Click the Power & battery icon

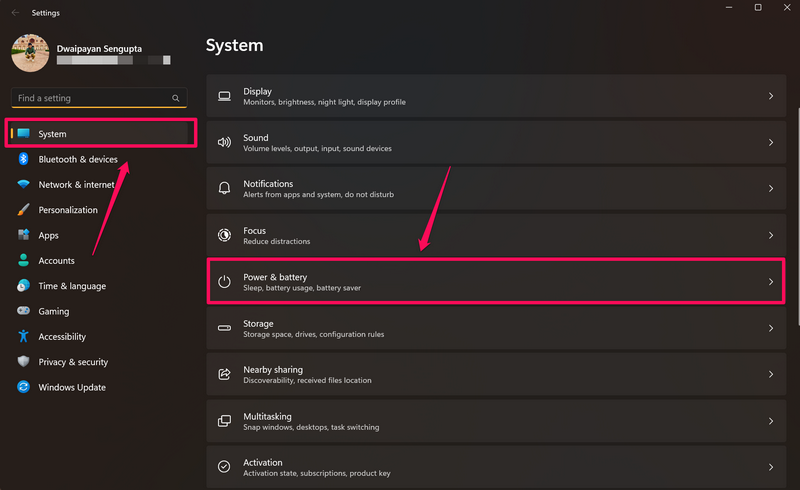[x=224, y=282]
